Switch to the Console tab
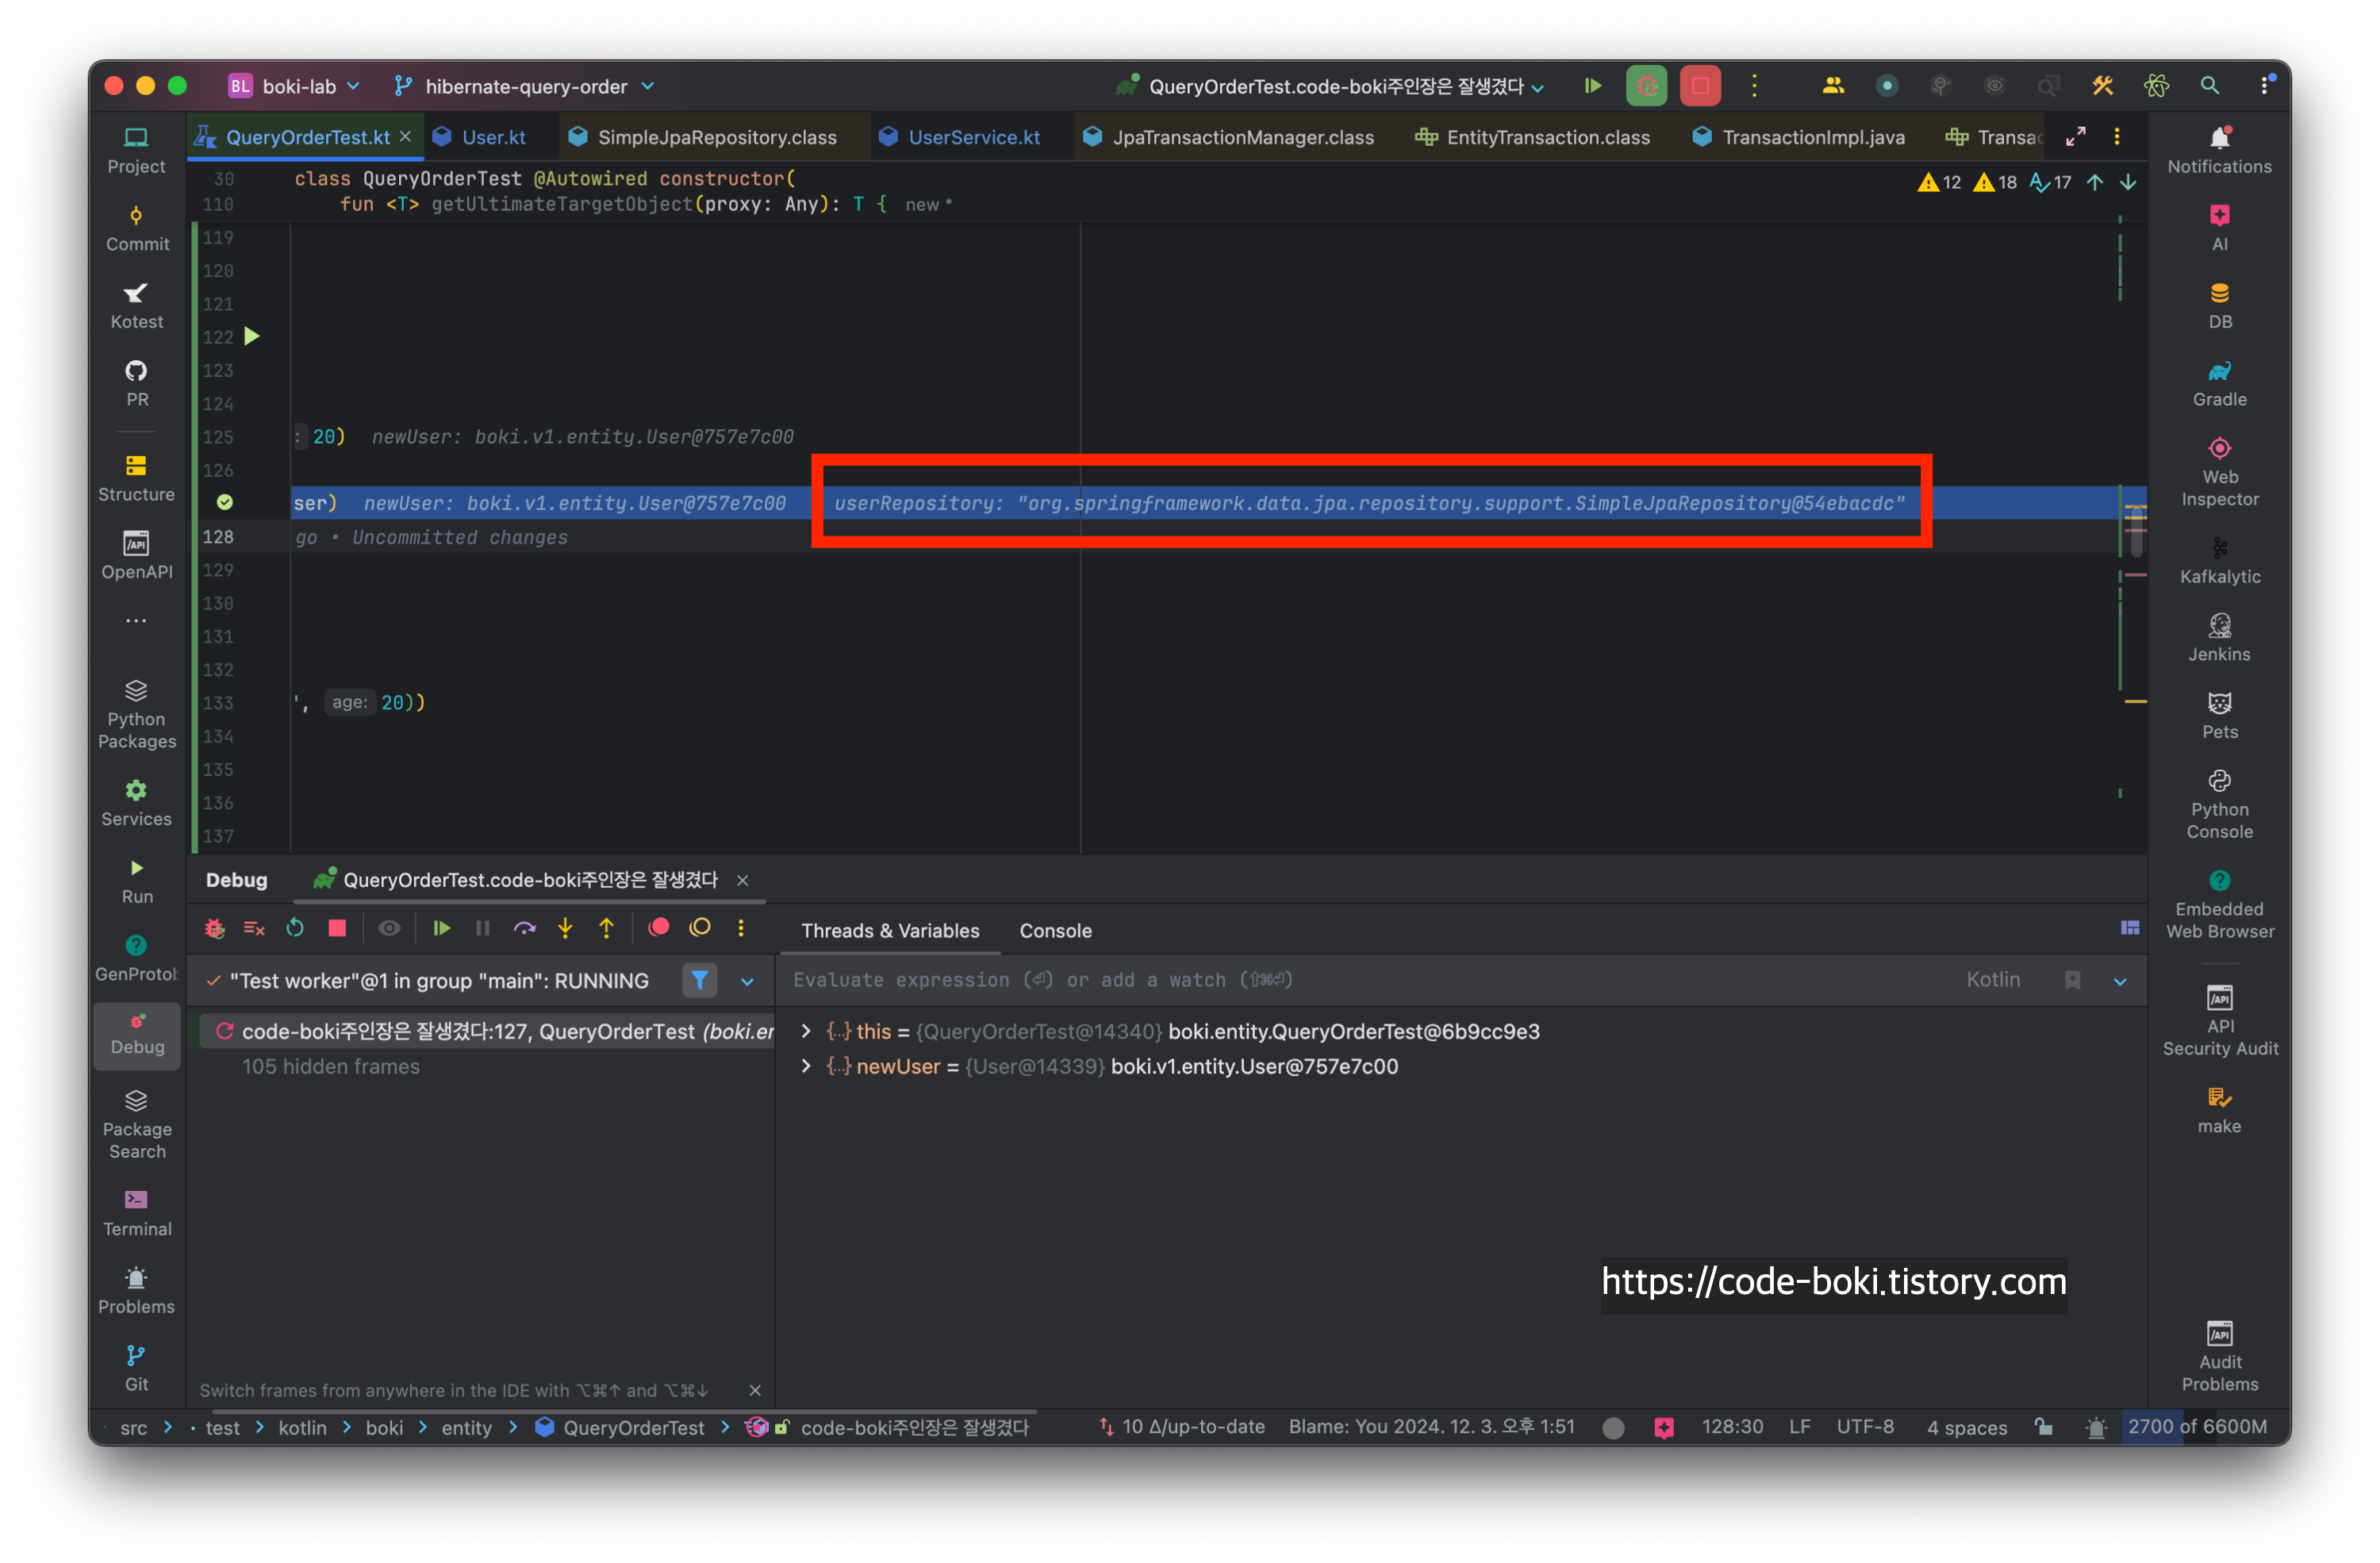This screenshot has height=1563, width=2380. point(1055,930)
